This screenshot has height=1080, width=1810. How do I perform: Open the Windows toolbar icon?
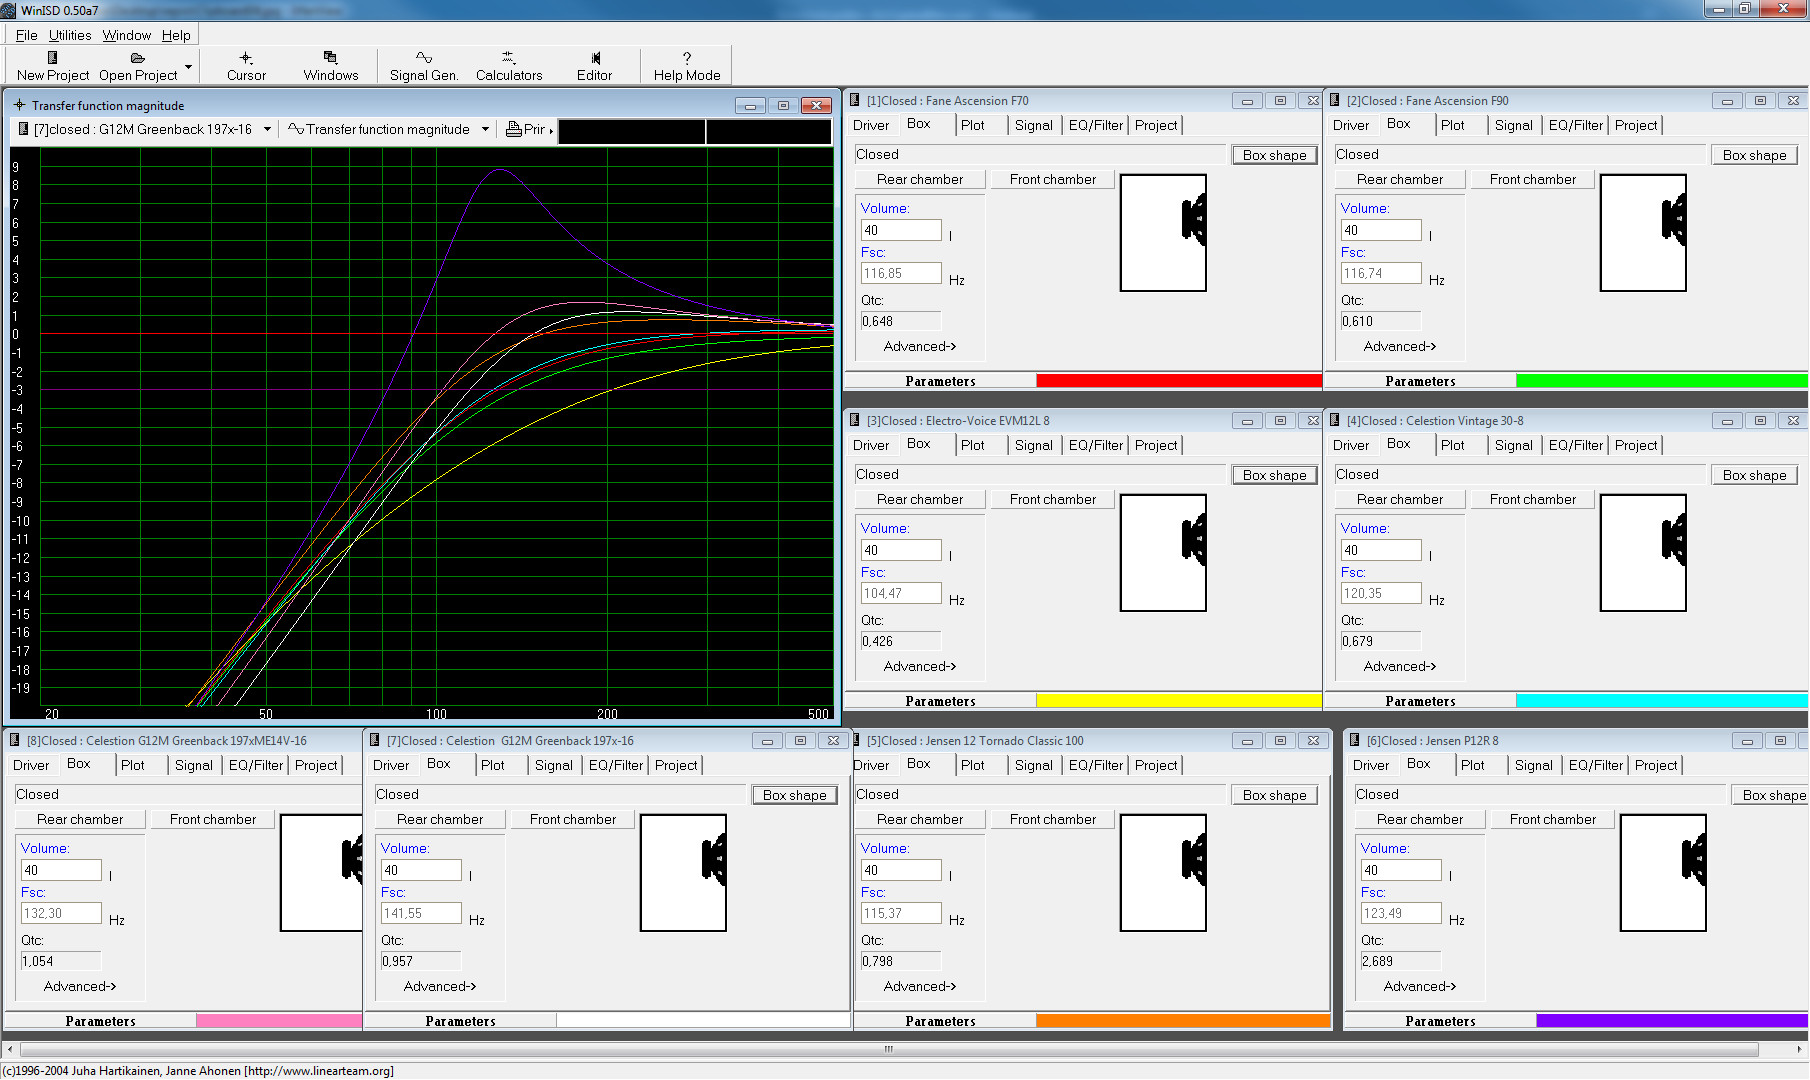click(x=331, y=66)
